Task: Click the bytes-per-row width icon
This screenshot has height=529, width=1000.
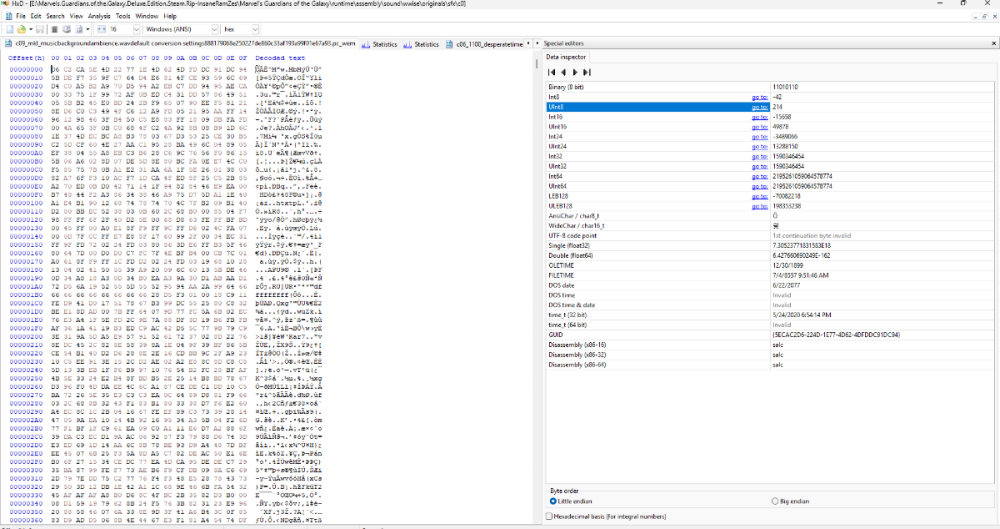Action: pos(101,29)
